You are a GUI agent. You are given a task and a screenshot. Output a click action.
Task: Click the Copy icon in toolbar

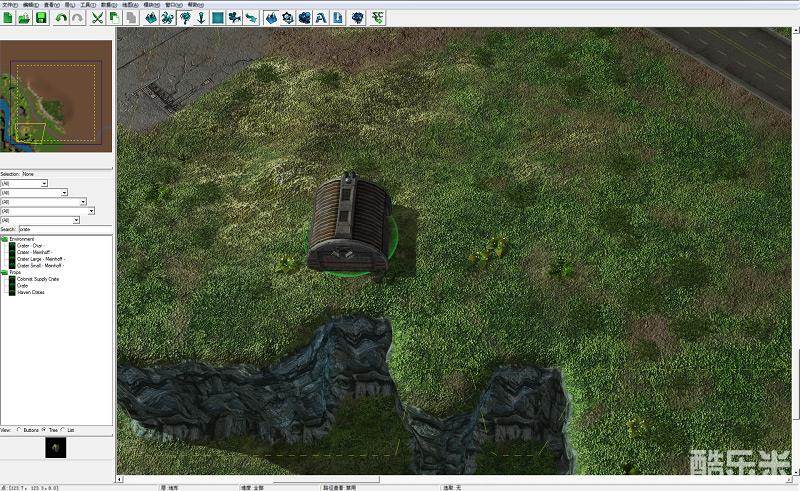pyautogui.click(x=114, y=18)
